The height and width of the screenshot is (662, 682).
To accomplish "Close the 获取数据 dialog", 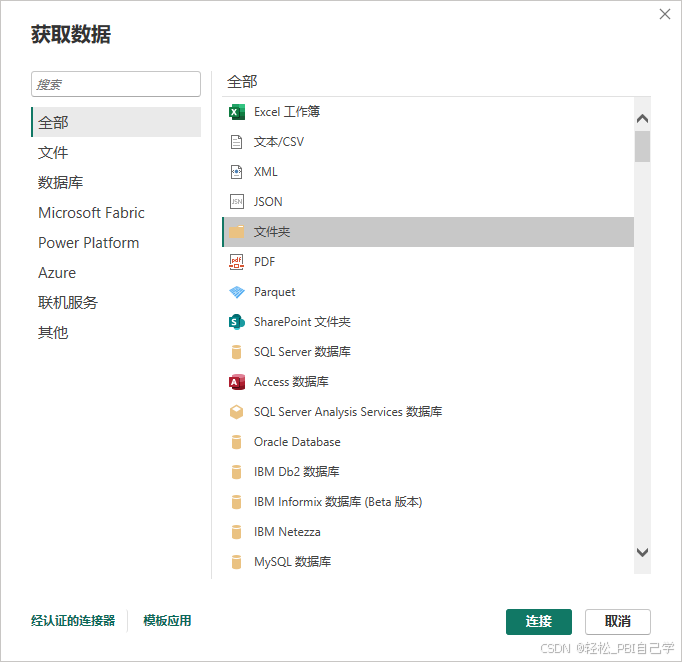I will pos(665,14).
